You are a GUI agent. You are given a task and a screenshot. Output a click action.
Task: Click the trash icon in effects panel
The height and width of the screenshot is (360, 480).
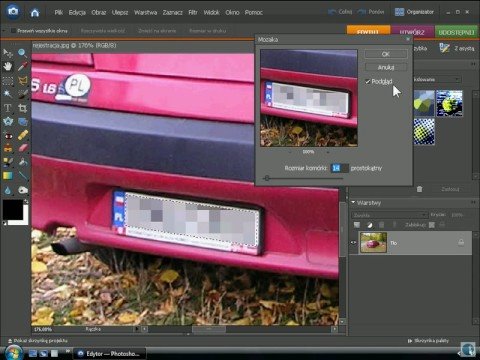(x=419, y=189)
